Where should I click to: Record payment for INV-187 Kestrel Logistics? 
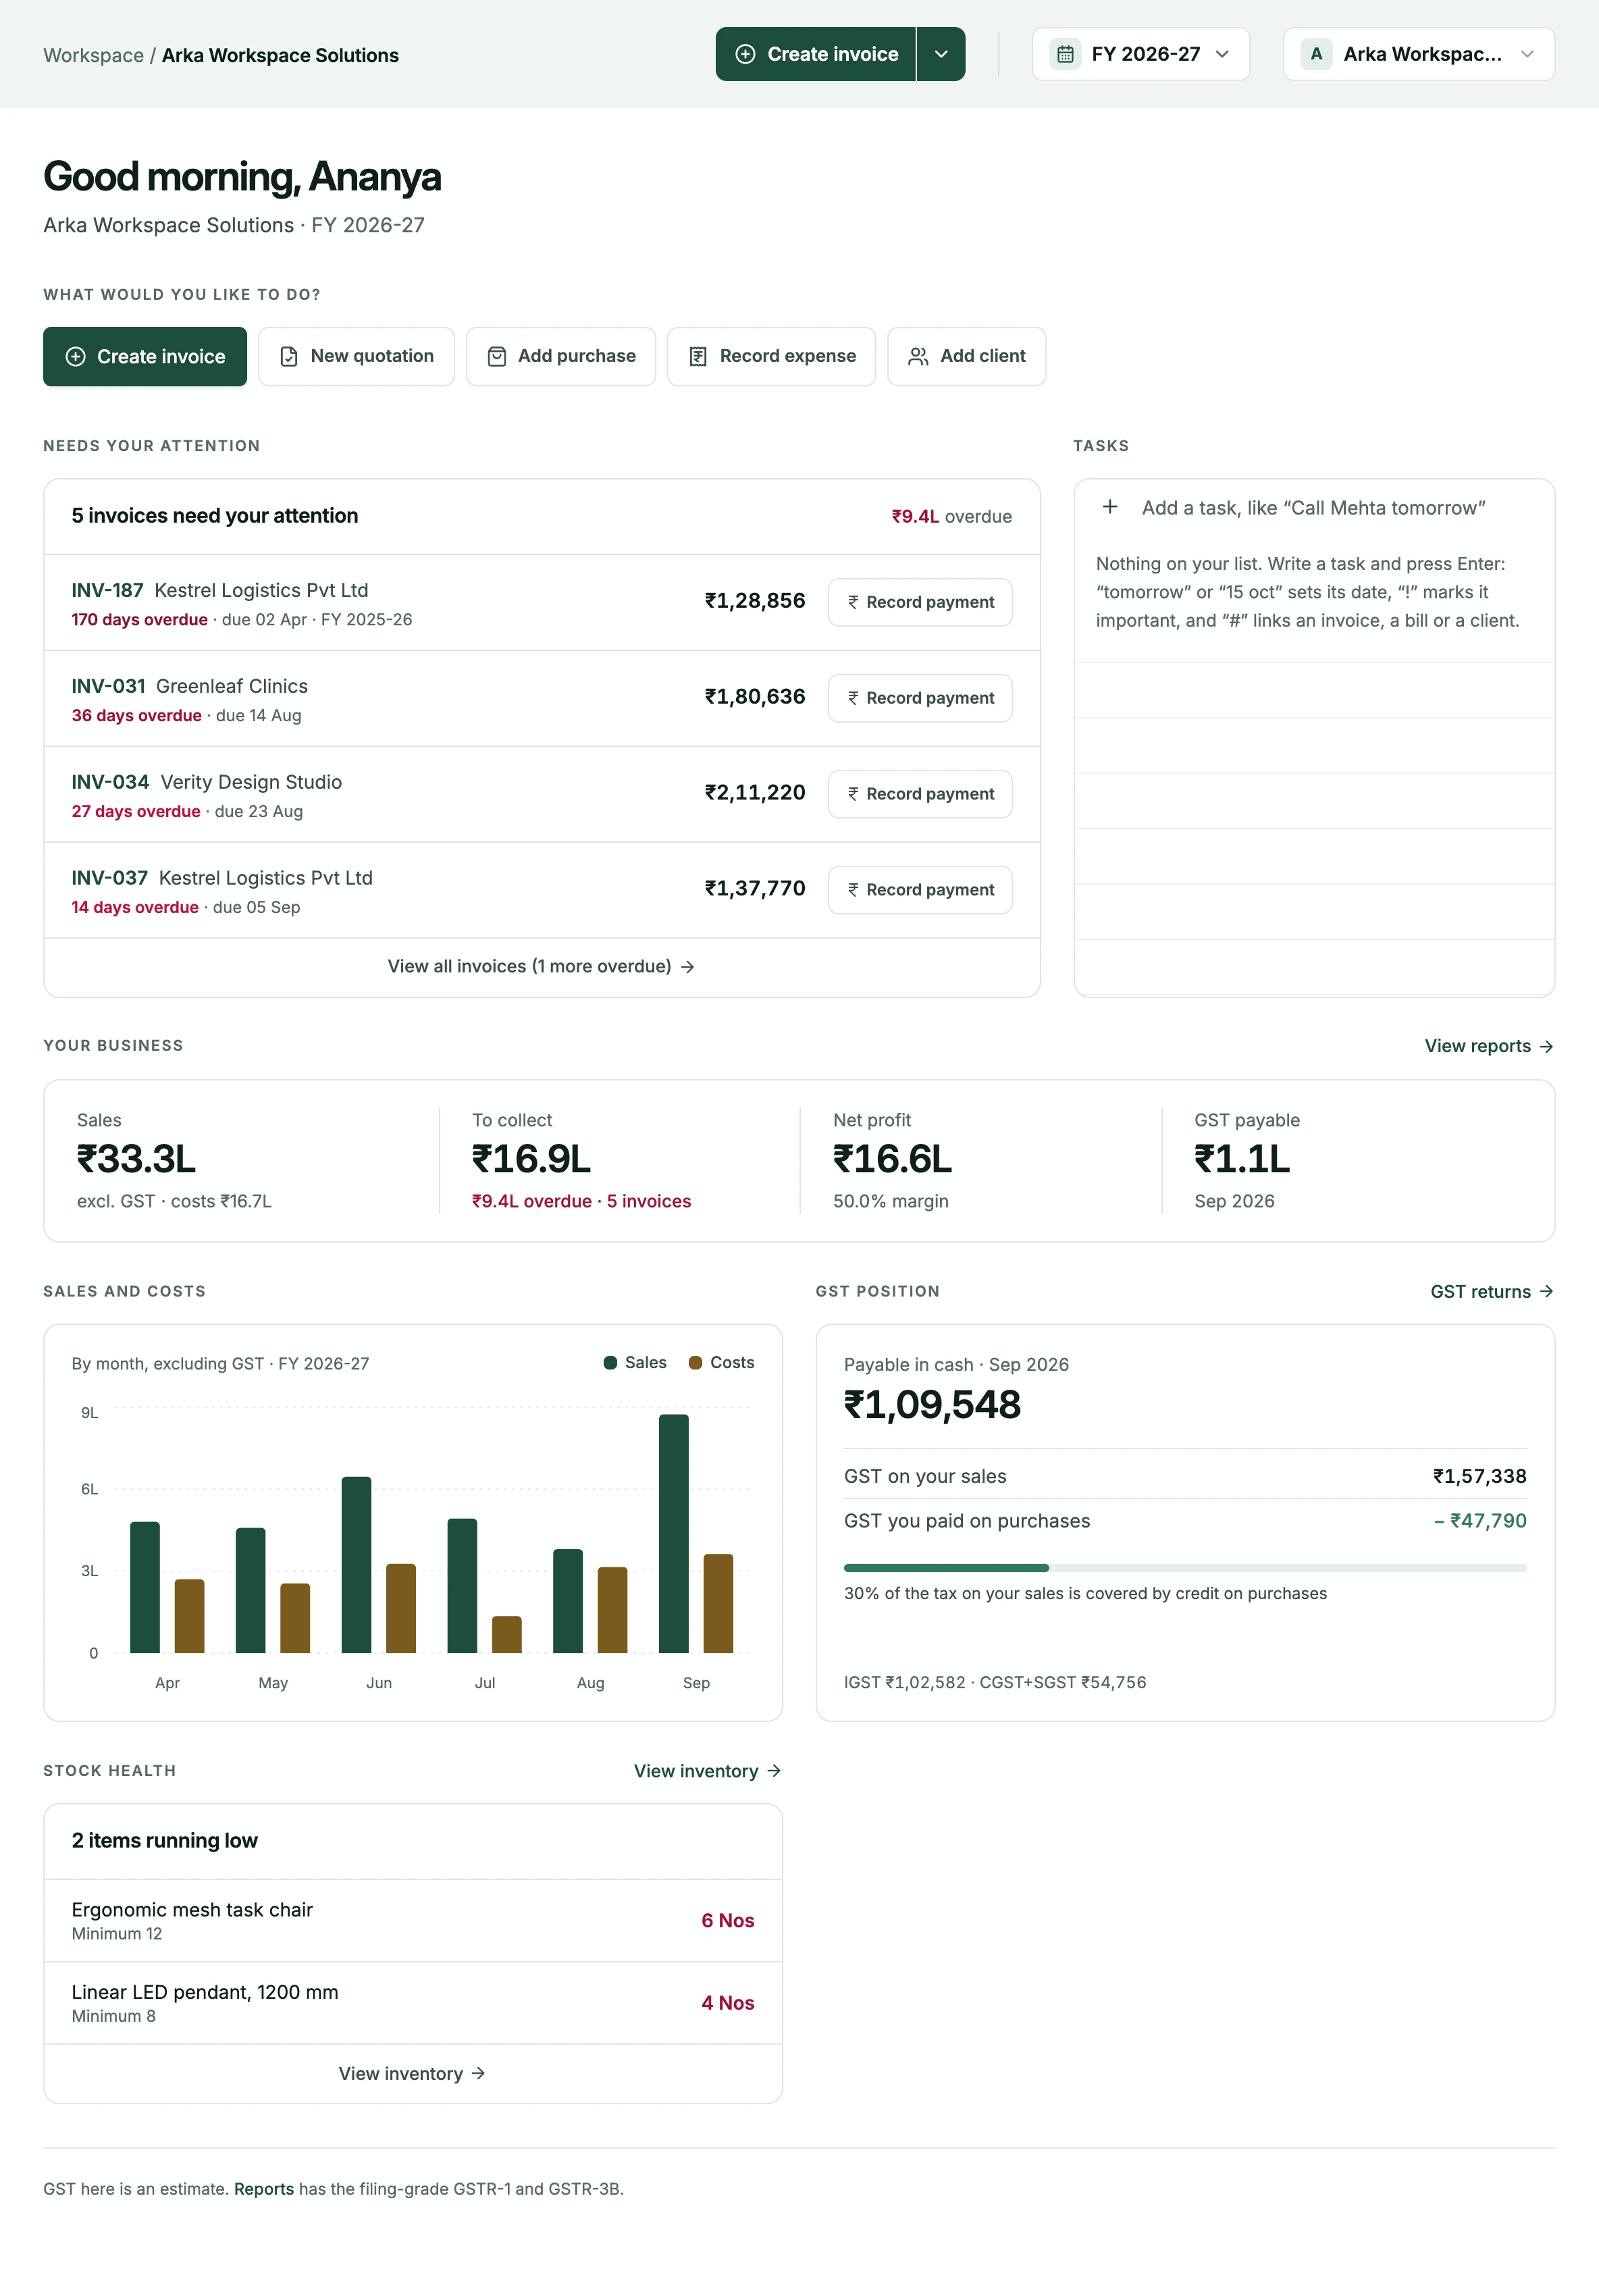920,602
